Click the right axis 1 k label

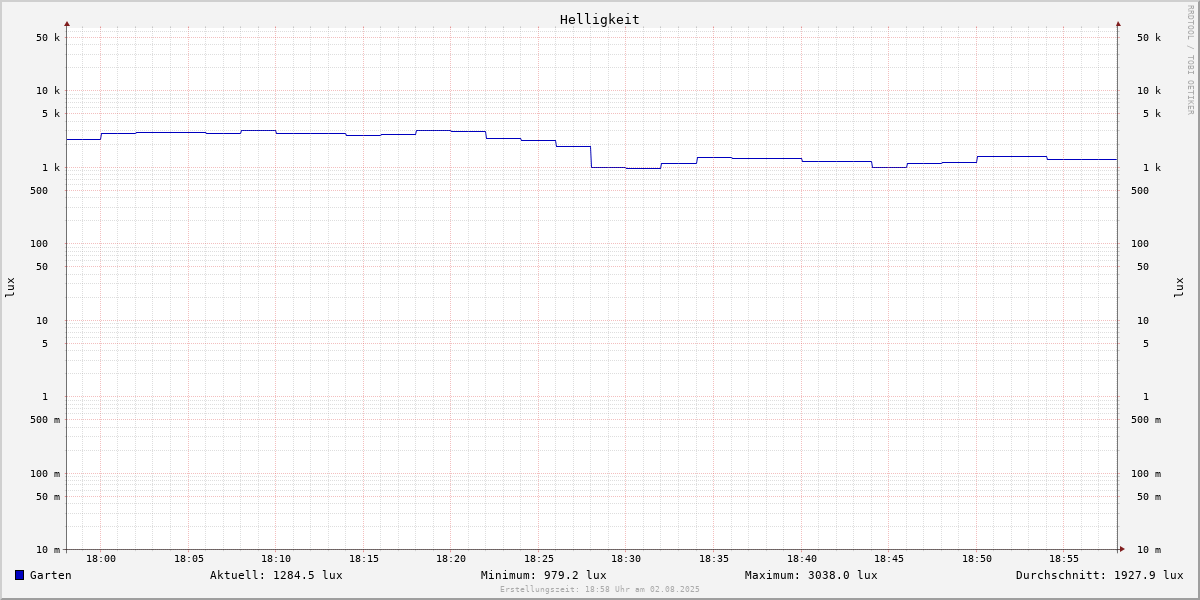pos(1152,168)
